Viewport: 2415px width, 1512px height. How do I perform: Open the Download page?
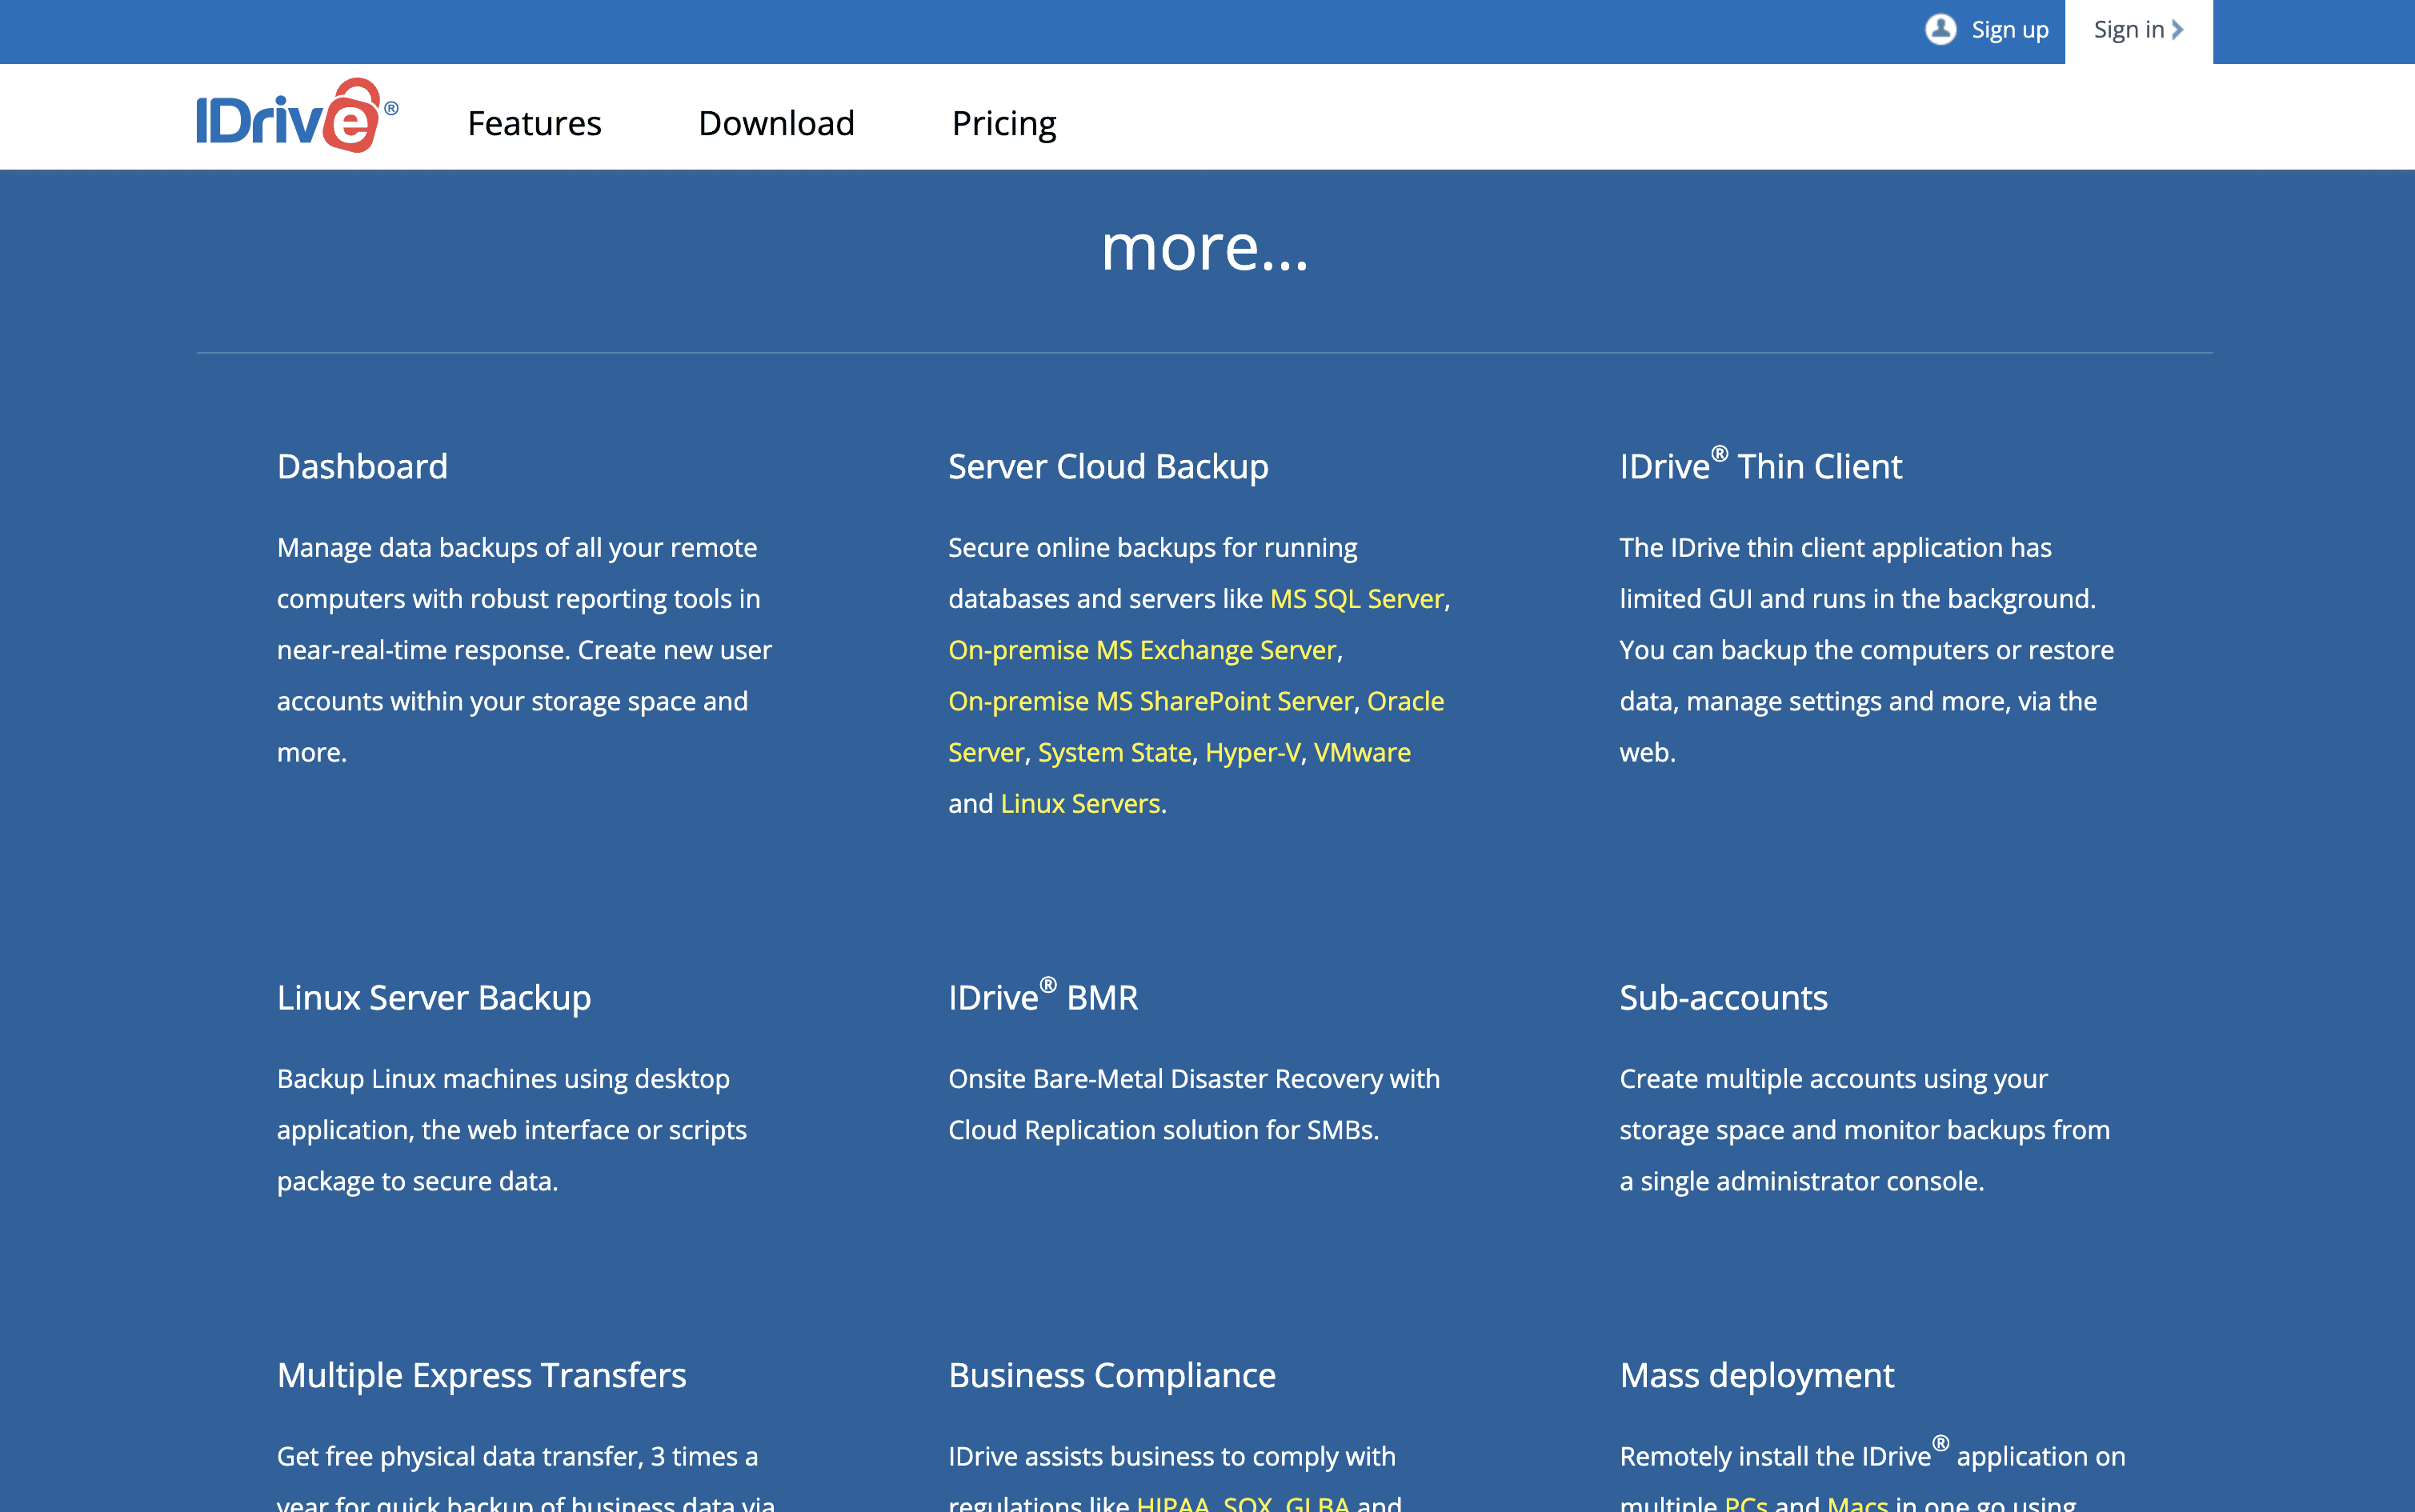(776, 123)
